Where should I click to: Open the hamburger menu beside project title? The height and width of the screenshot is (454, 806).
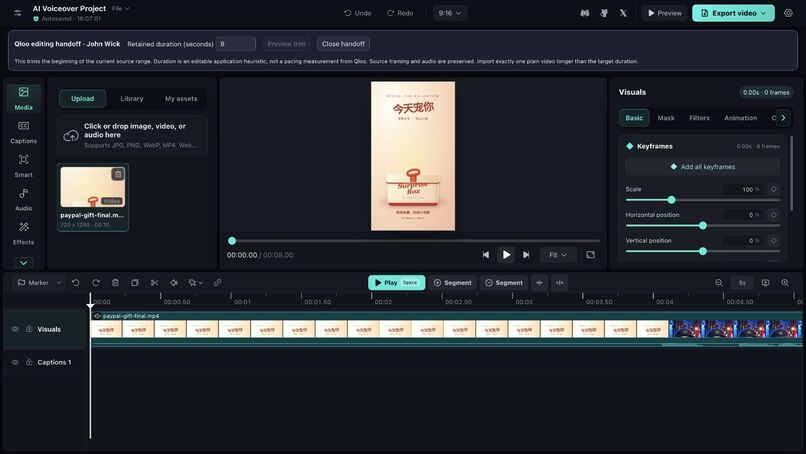pos(17,13)
